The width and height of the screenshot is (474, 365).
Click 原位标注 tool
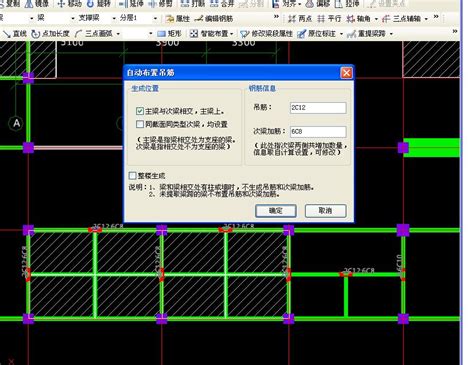click(x=317, y=34)
